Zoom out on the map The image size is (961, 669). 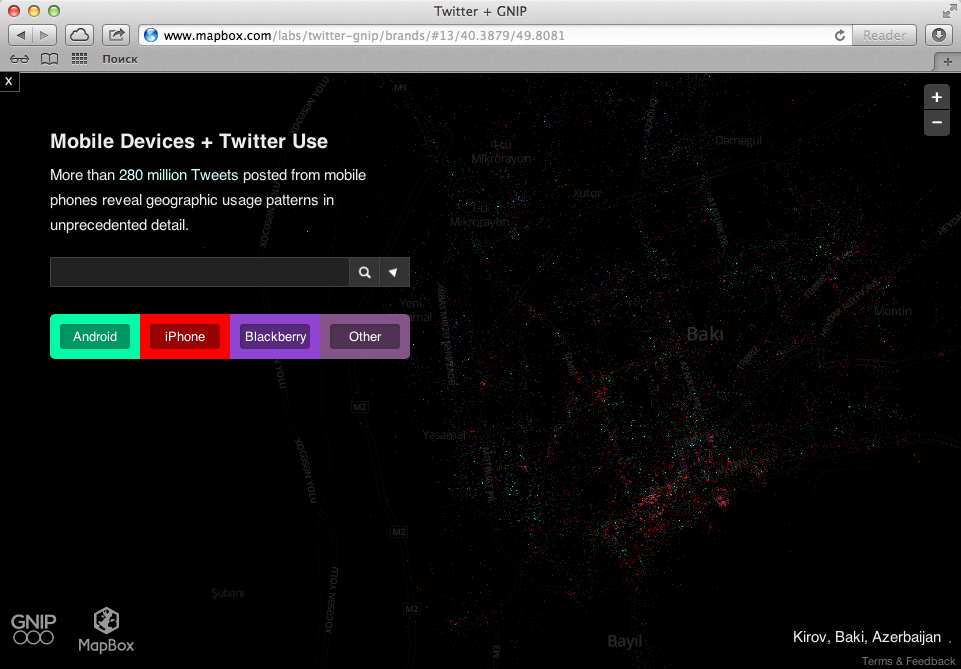tap(936, 123)
